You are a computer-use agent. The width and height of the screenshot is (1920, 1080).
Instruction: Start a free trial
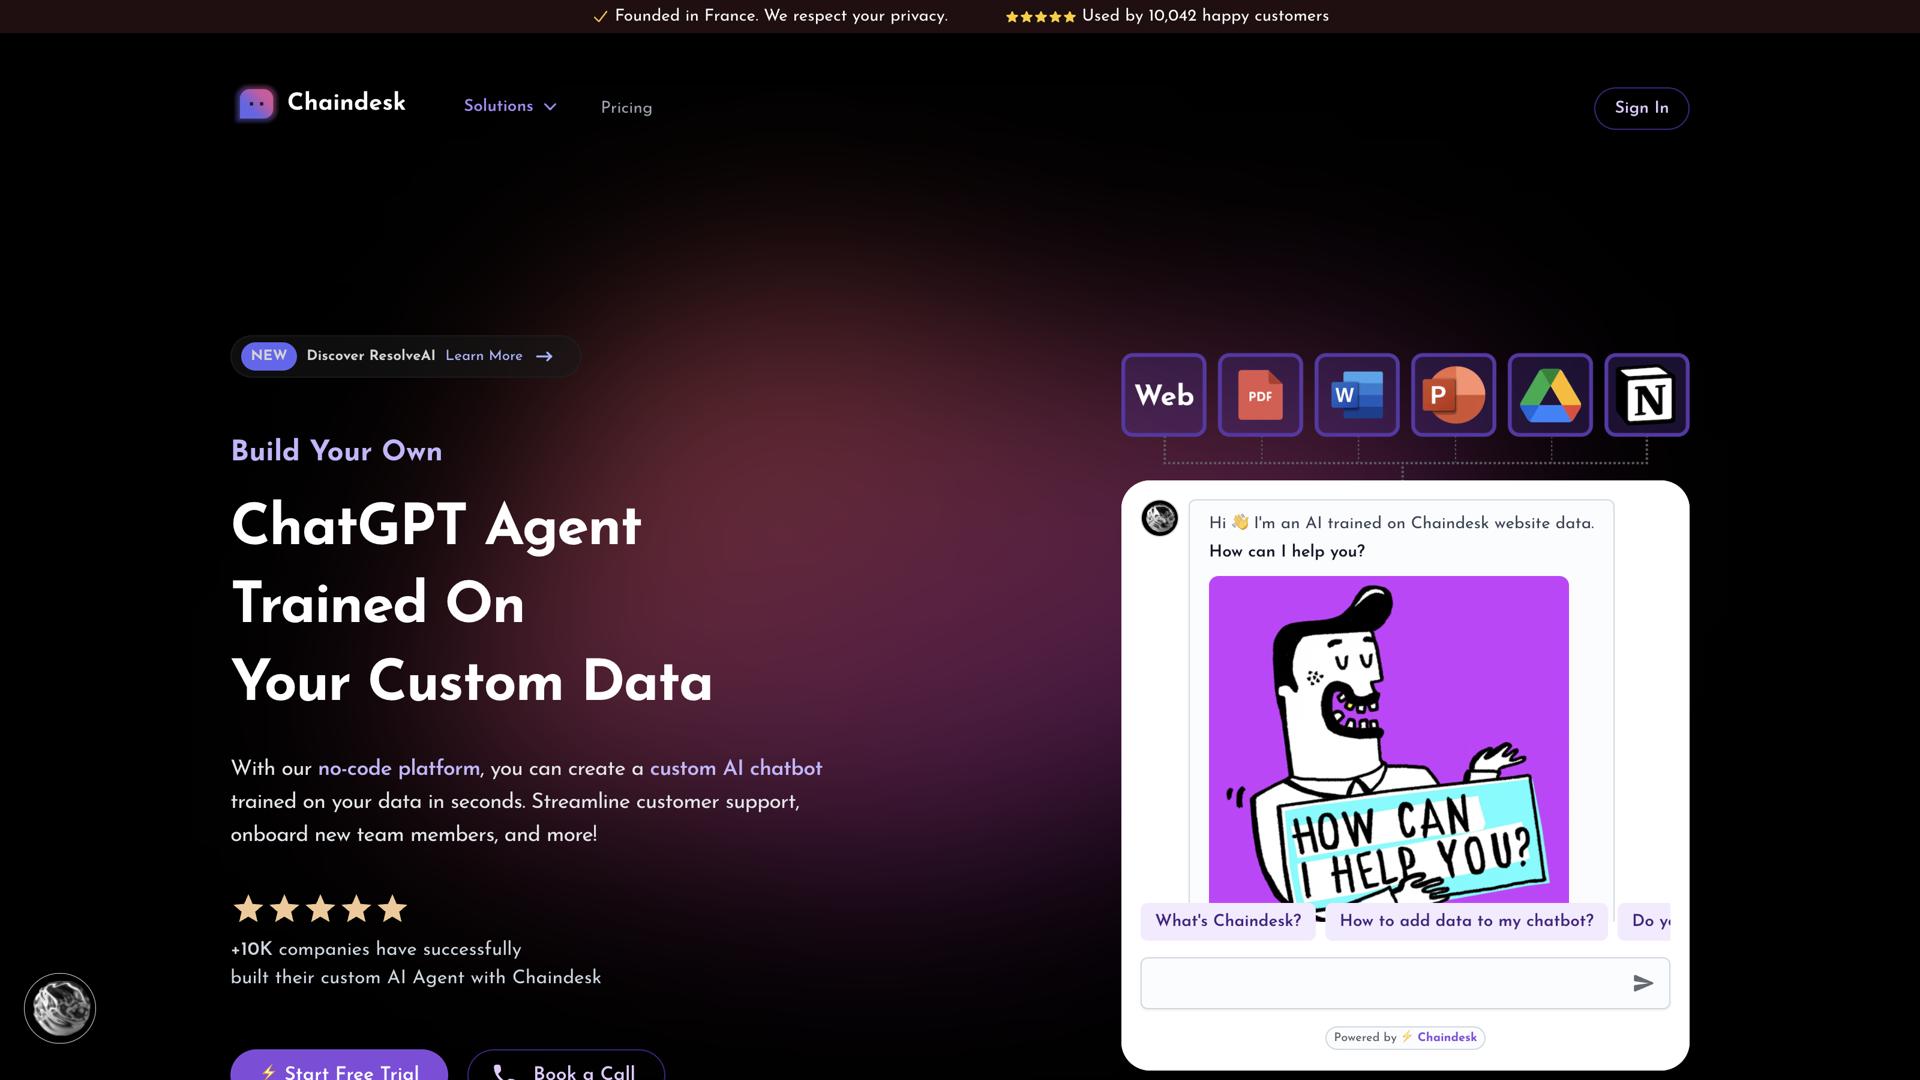[x=339, y=1072]
